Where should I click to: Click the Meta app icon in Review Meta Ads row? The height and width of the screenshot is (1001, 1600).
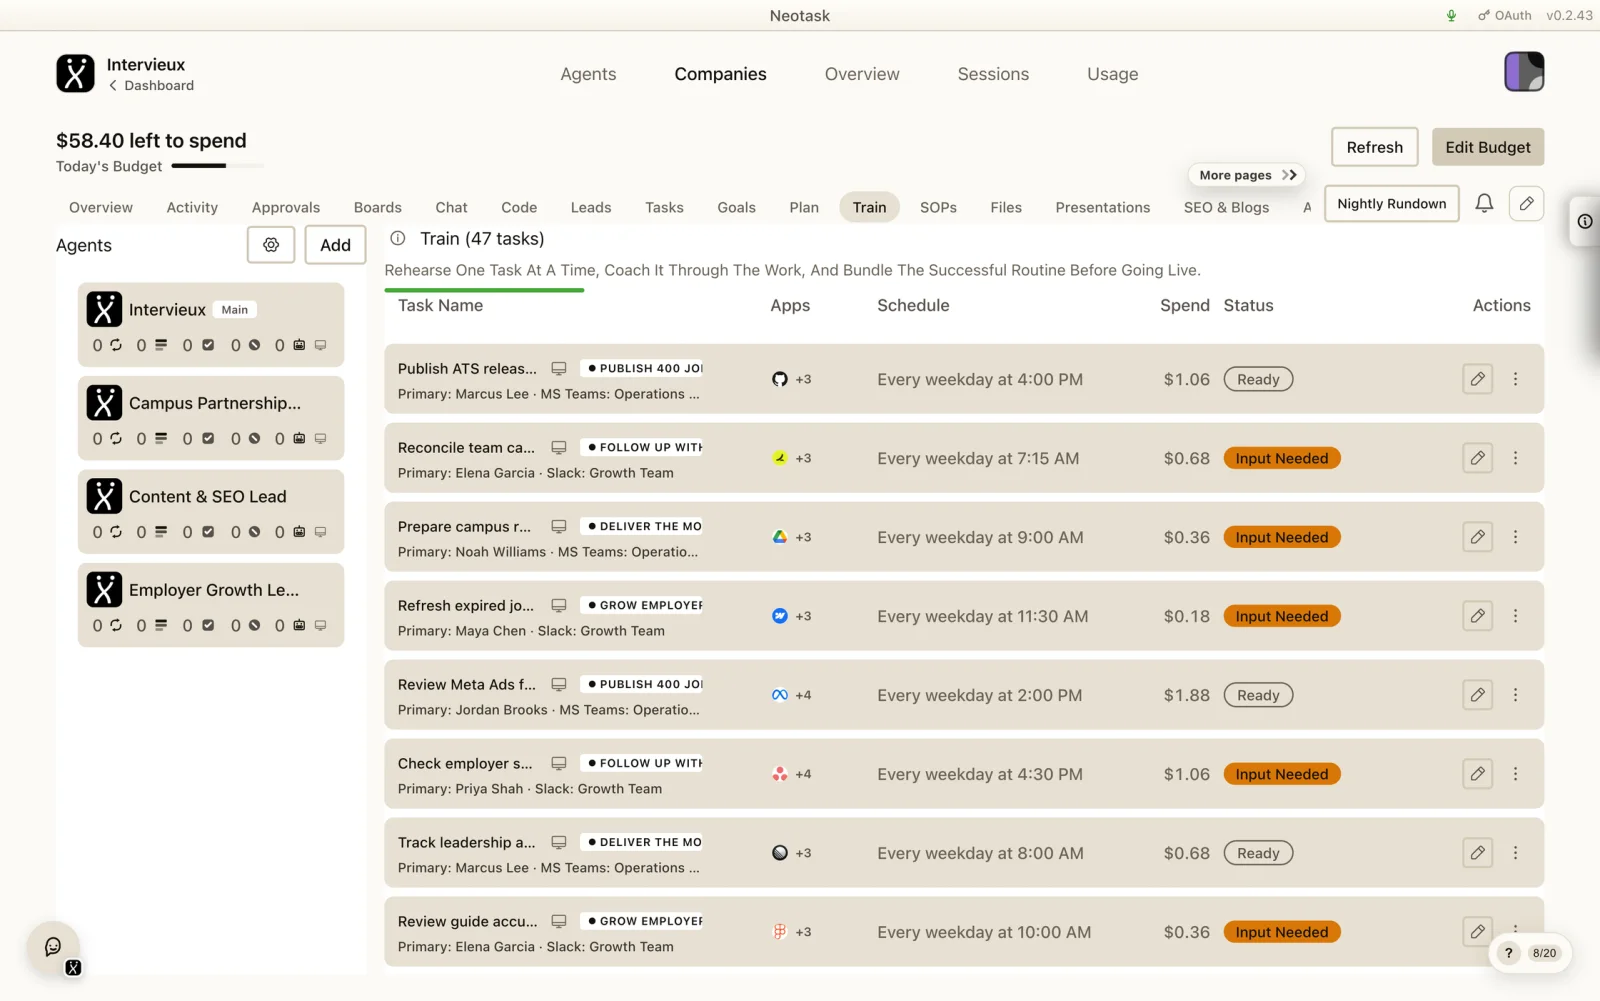pyautogui.click(x=780, y=695)
